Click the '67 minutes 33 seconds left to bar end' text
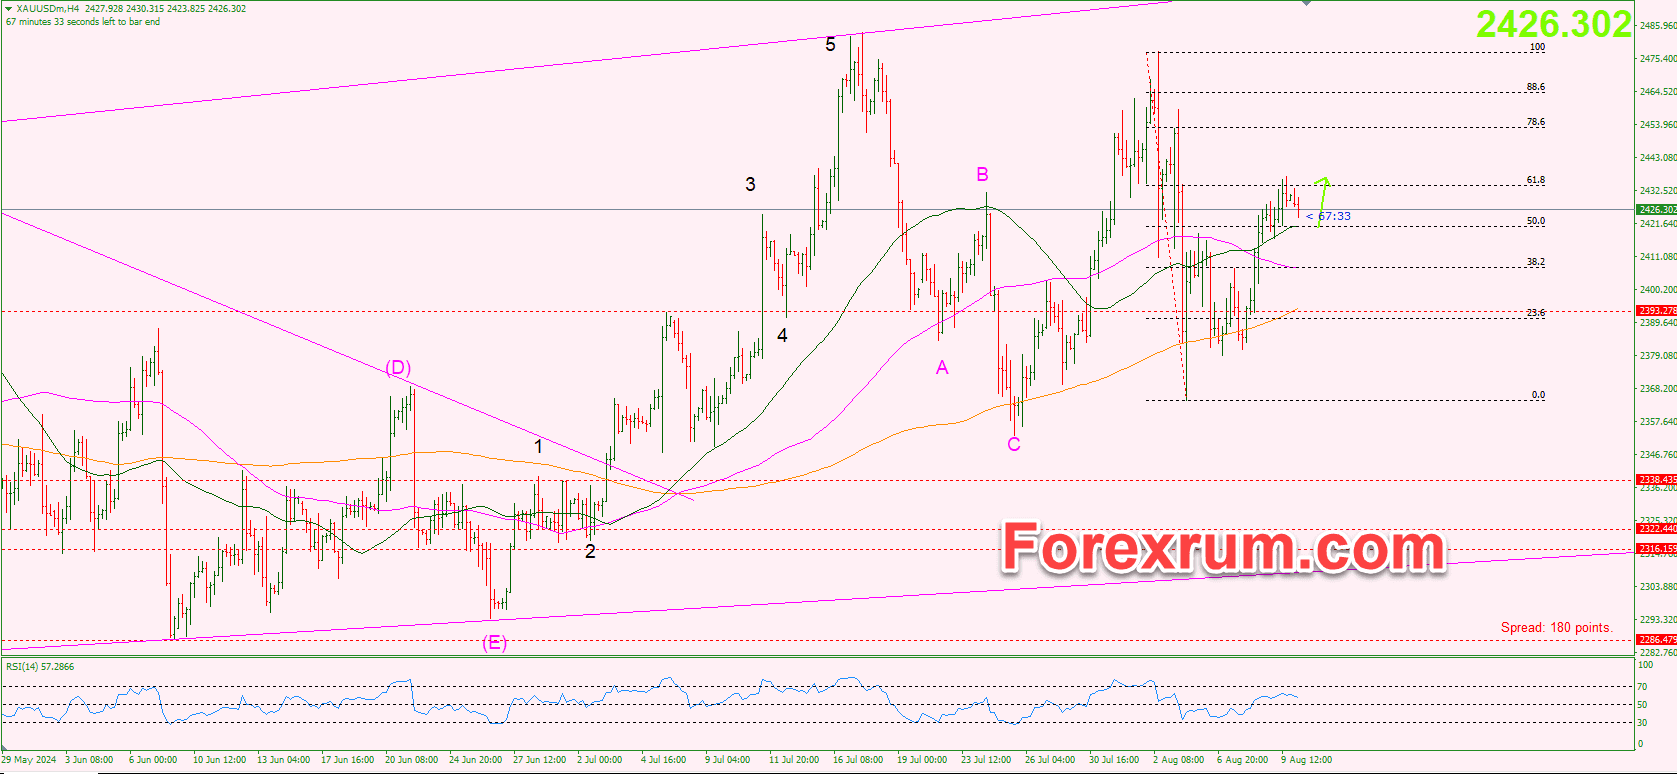1677x774 pixels. pyautogui.click(x=83, y=22)
